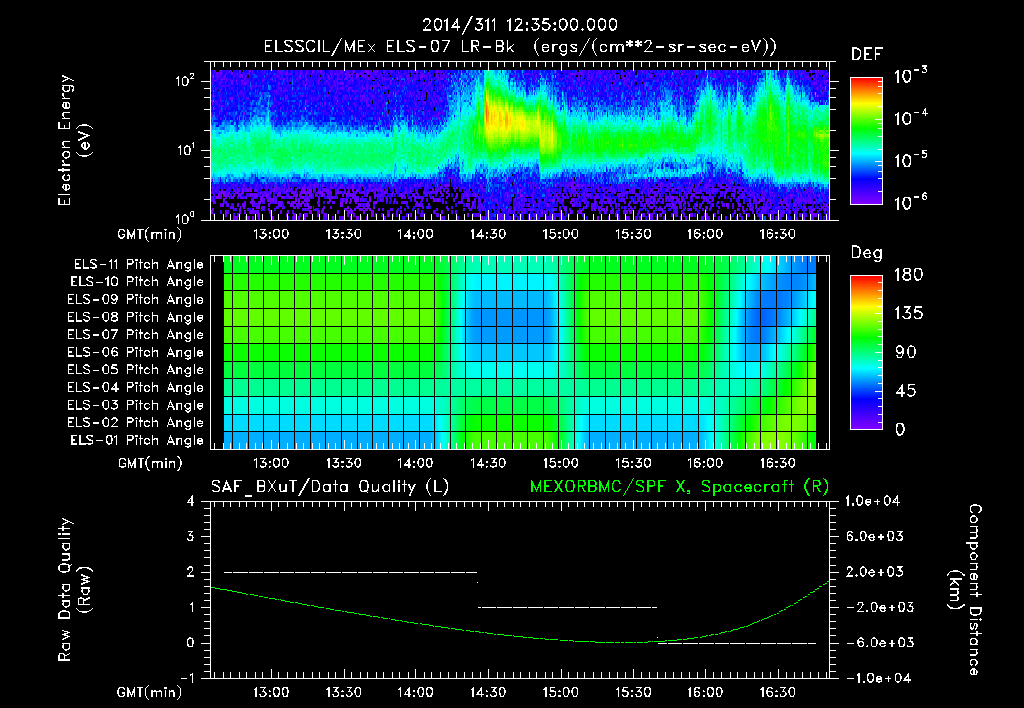Select the ELS-10 Pitch Angle row label

point(137,282)
